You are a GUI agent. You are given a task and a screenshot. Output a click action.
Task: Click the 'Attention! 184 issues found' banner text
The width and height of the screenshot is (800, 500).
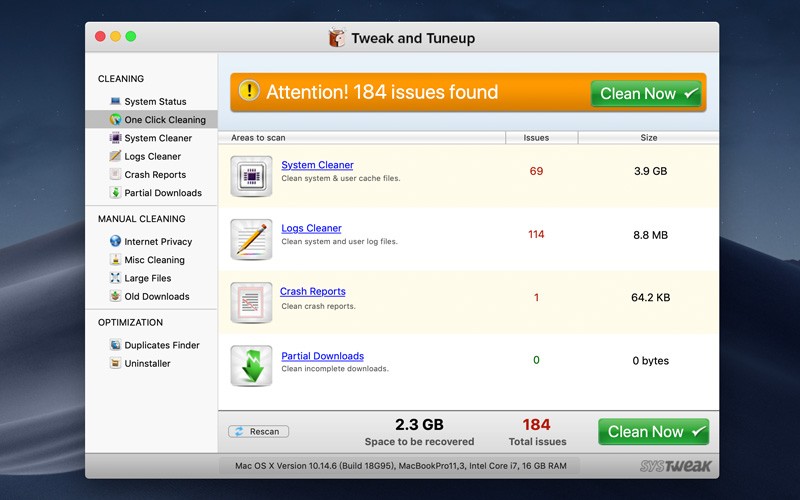[382, 92]
